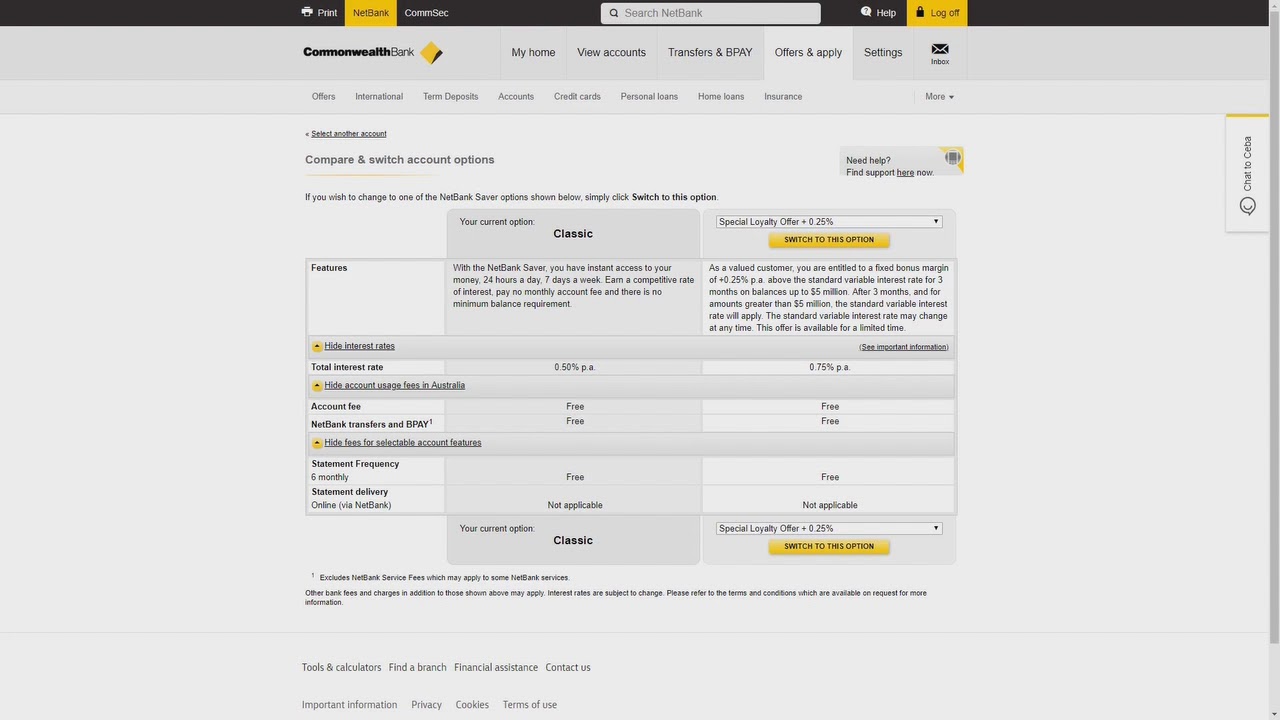
Task: Select Offers submenu item
Action: point(323,97)
